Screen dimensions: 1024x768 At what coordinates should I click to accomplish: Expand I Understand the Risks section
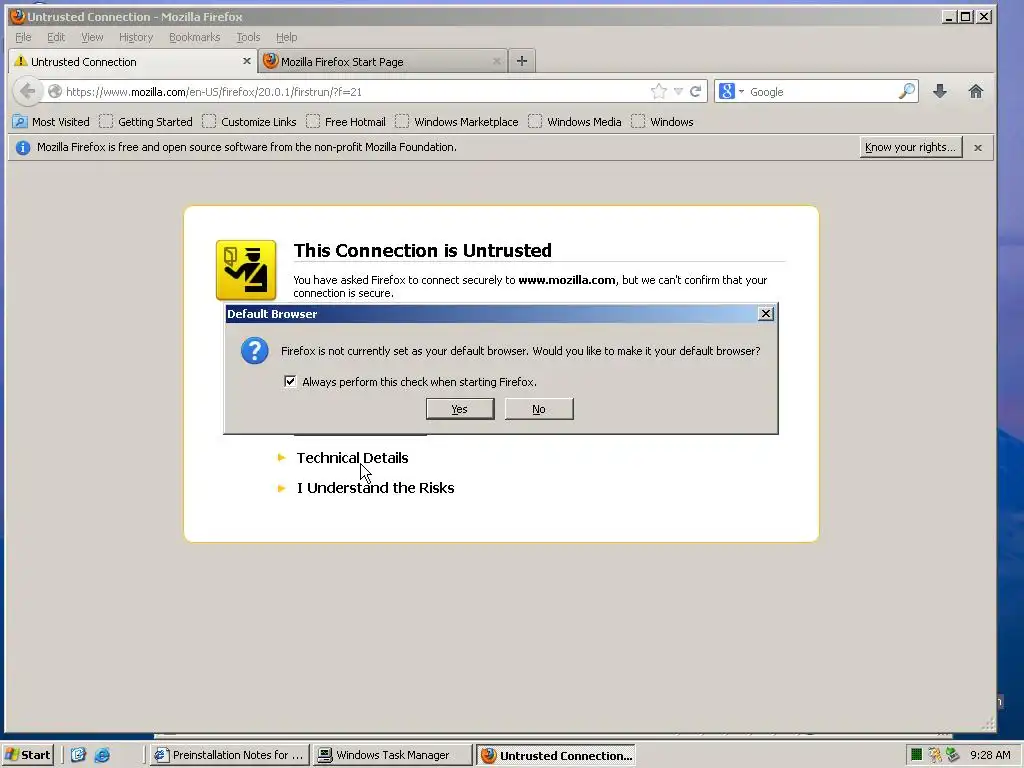point(375,488)
